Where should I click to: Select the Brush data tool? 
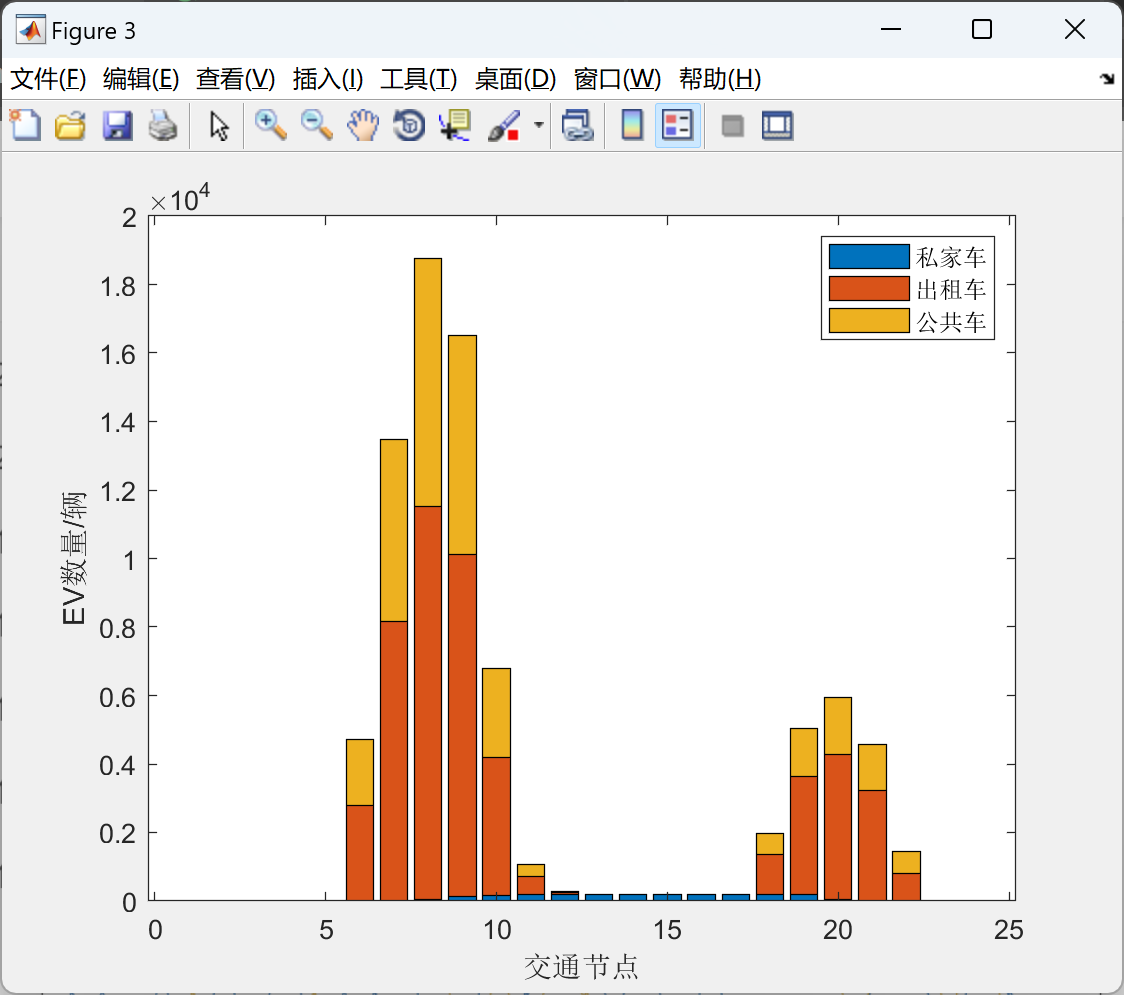[504, 125]
